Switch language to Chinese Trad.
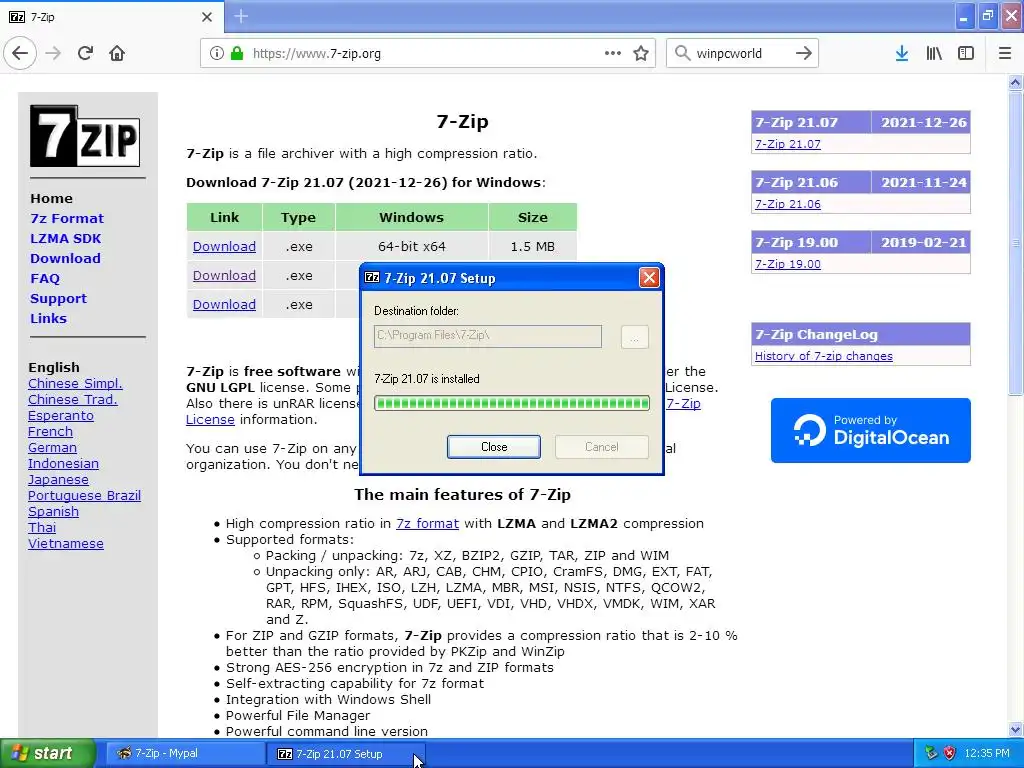The height and width of the screenshot is (768, 1024). [x=72, y=400]
